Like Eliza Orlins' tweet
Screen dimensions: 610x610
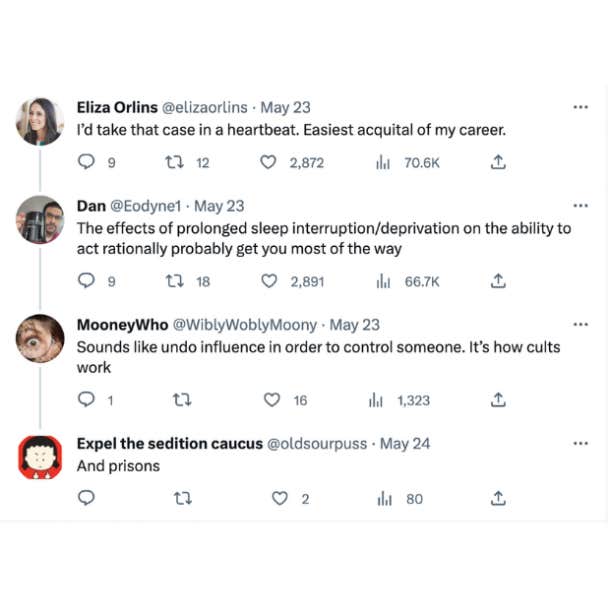point(268,162)
